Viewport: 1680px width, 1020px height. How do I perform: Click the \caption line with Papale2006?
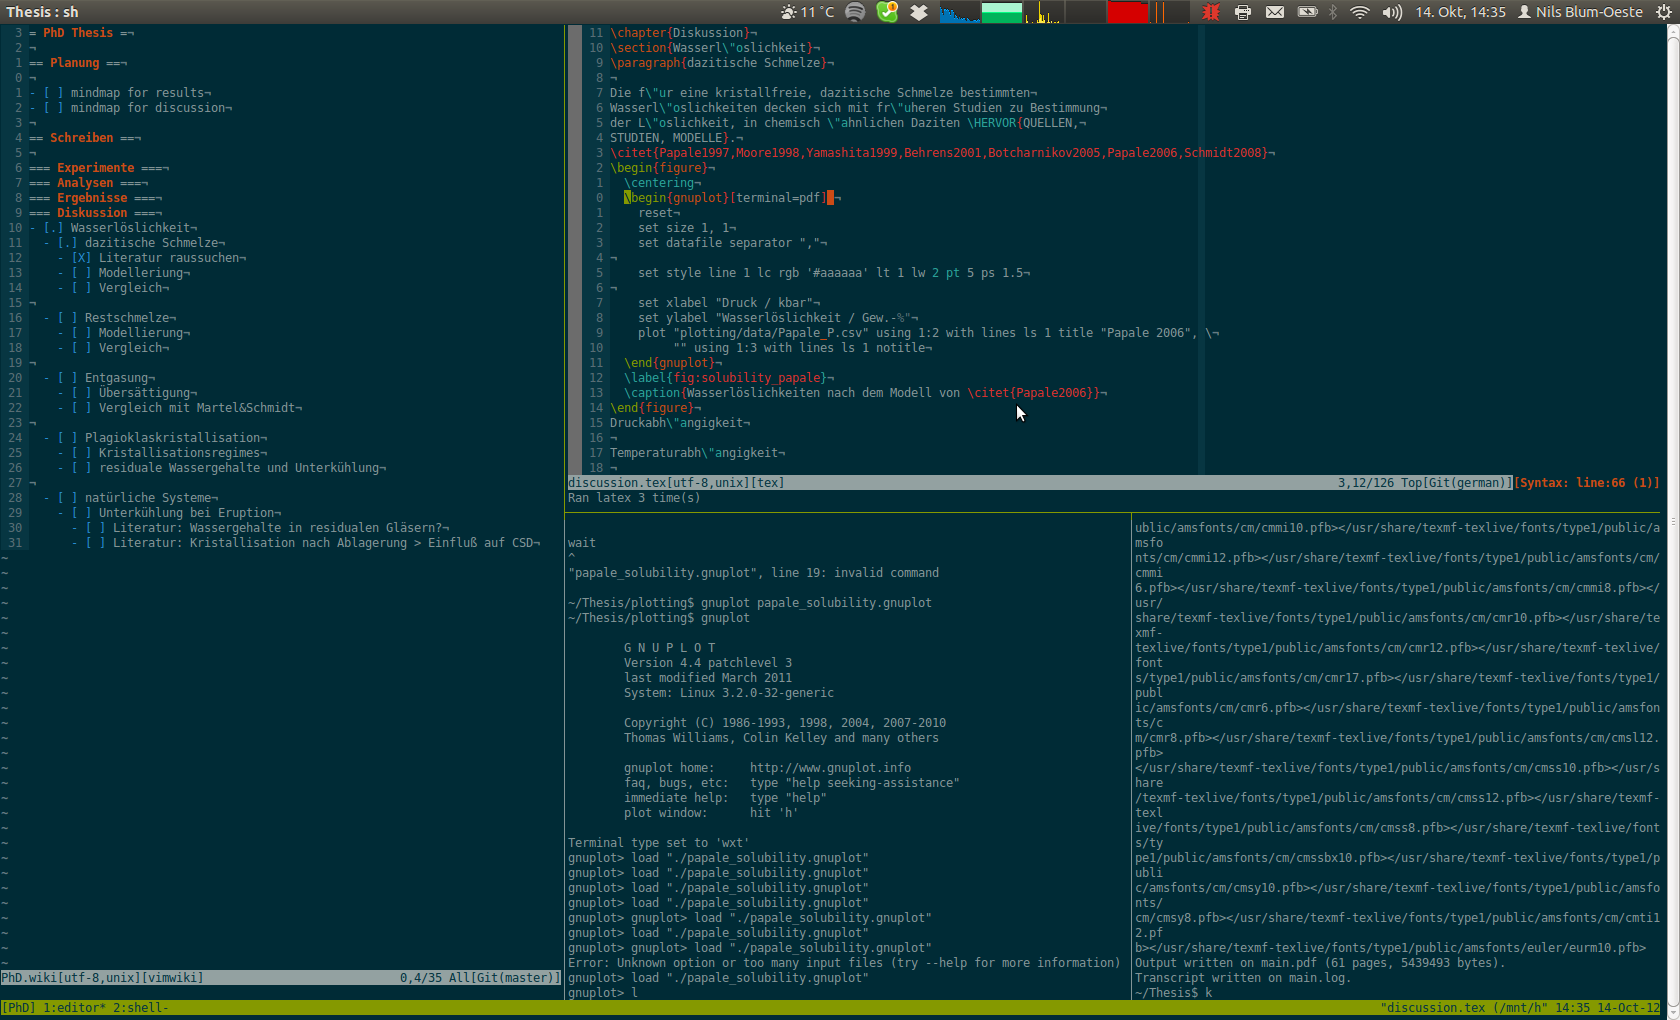pos(865,393)
